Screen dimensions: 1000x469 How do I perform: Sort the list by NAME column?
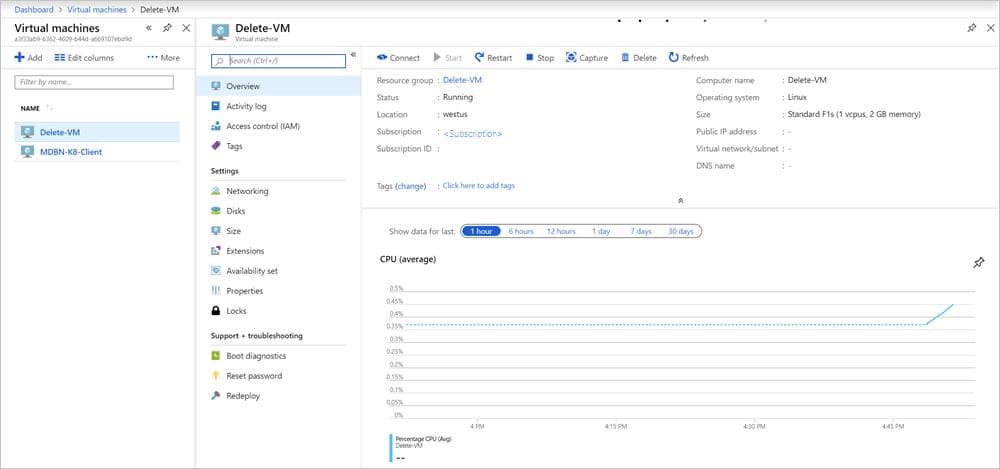[x=34, y=108]
